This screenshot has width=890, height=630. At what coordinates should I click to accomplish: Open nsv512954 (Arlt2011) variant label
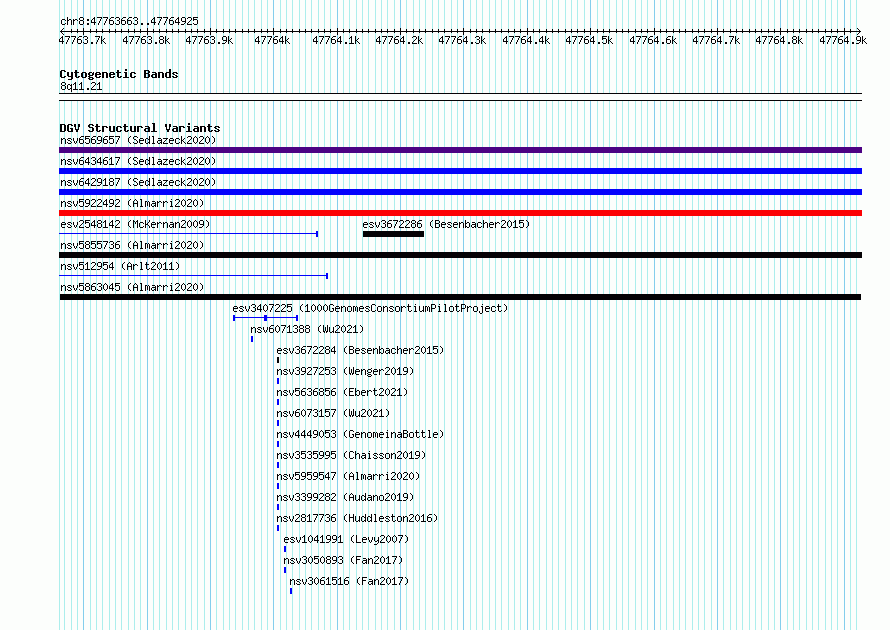click(x=120, y=266)
